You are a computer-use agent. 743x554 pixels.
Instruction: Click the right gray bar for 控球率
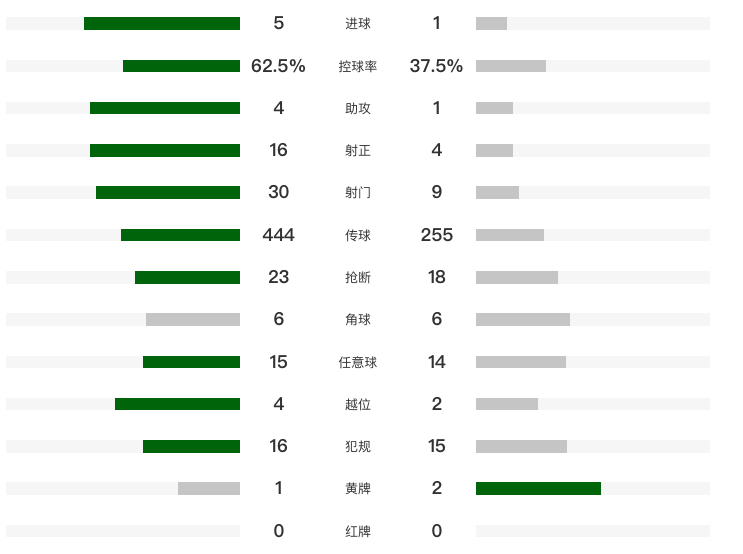(511, 66)
